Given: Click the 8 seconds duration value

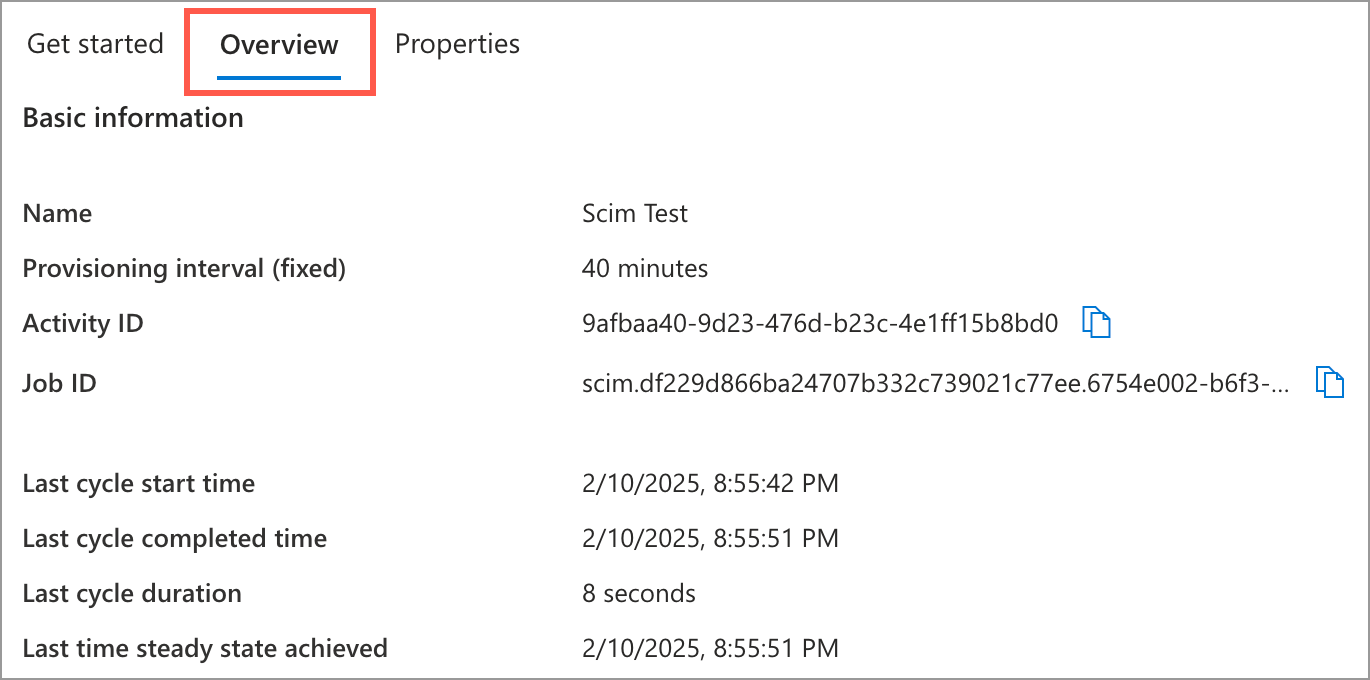Looking at the screenshot, I should click(x=638, y=593).
